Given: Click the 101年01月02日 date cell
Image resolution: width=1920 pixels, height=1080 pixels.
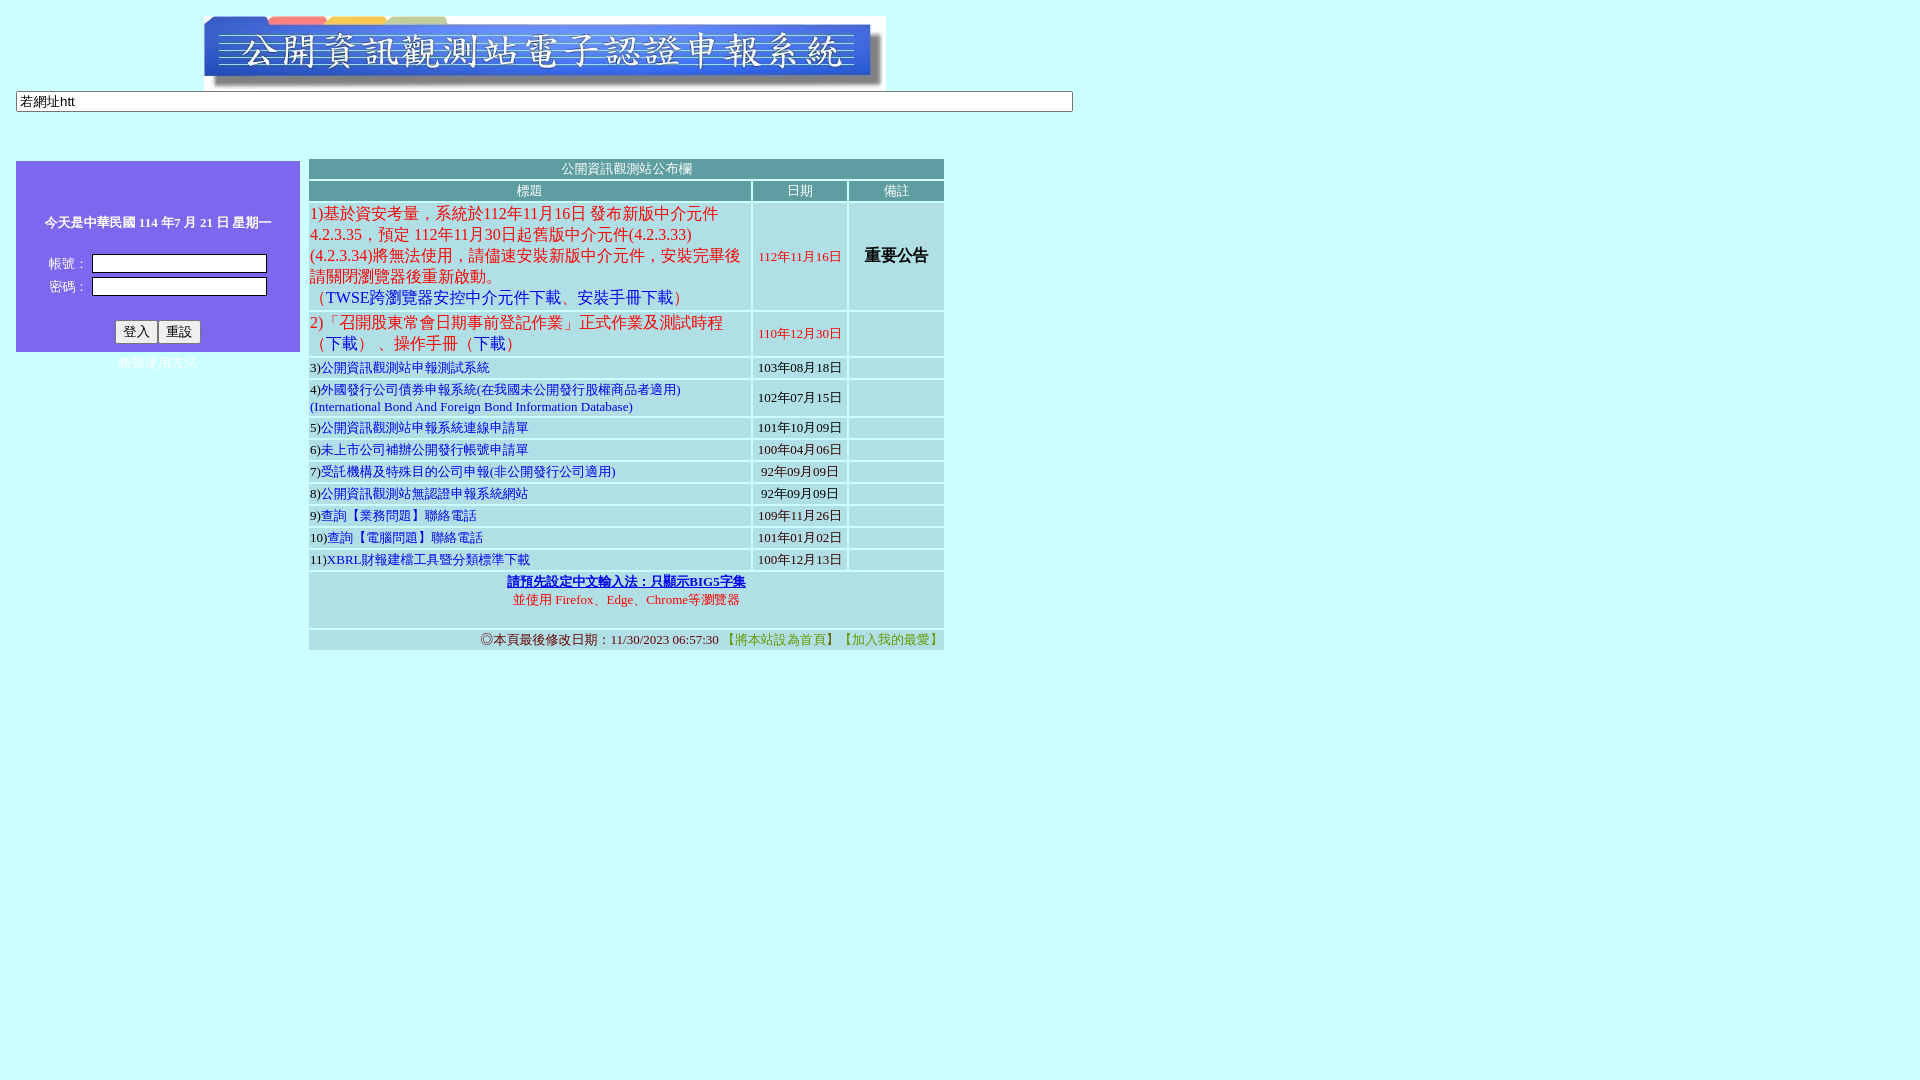Looking at the screenshot, I should 800,538.
